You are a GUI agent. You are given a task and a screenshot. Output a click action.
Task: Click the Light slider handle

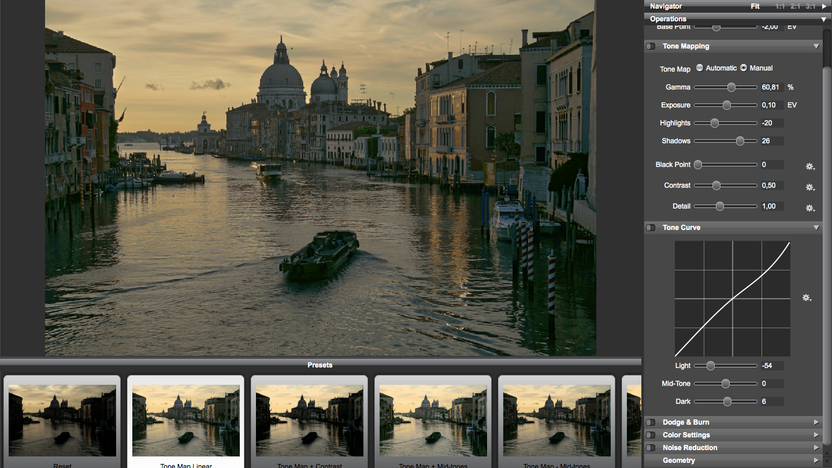click(710, 366)
